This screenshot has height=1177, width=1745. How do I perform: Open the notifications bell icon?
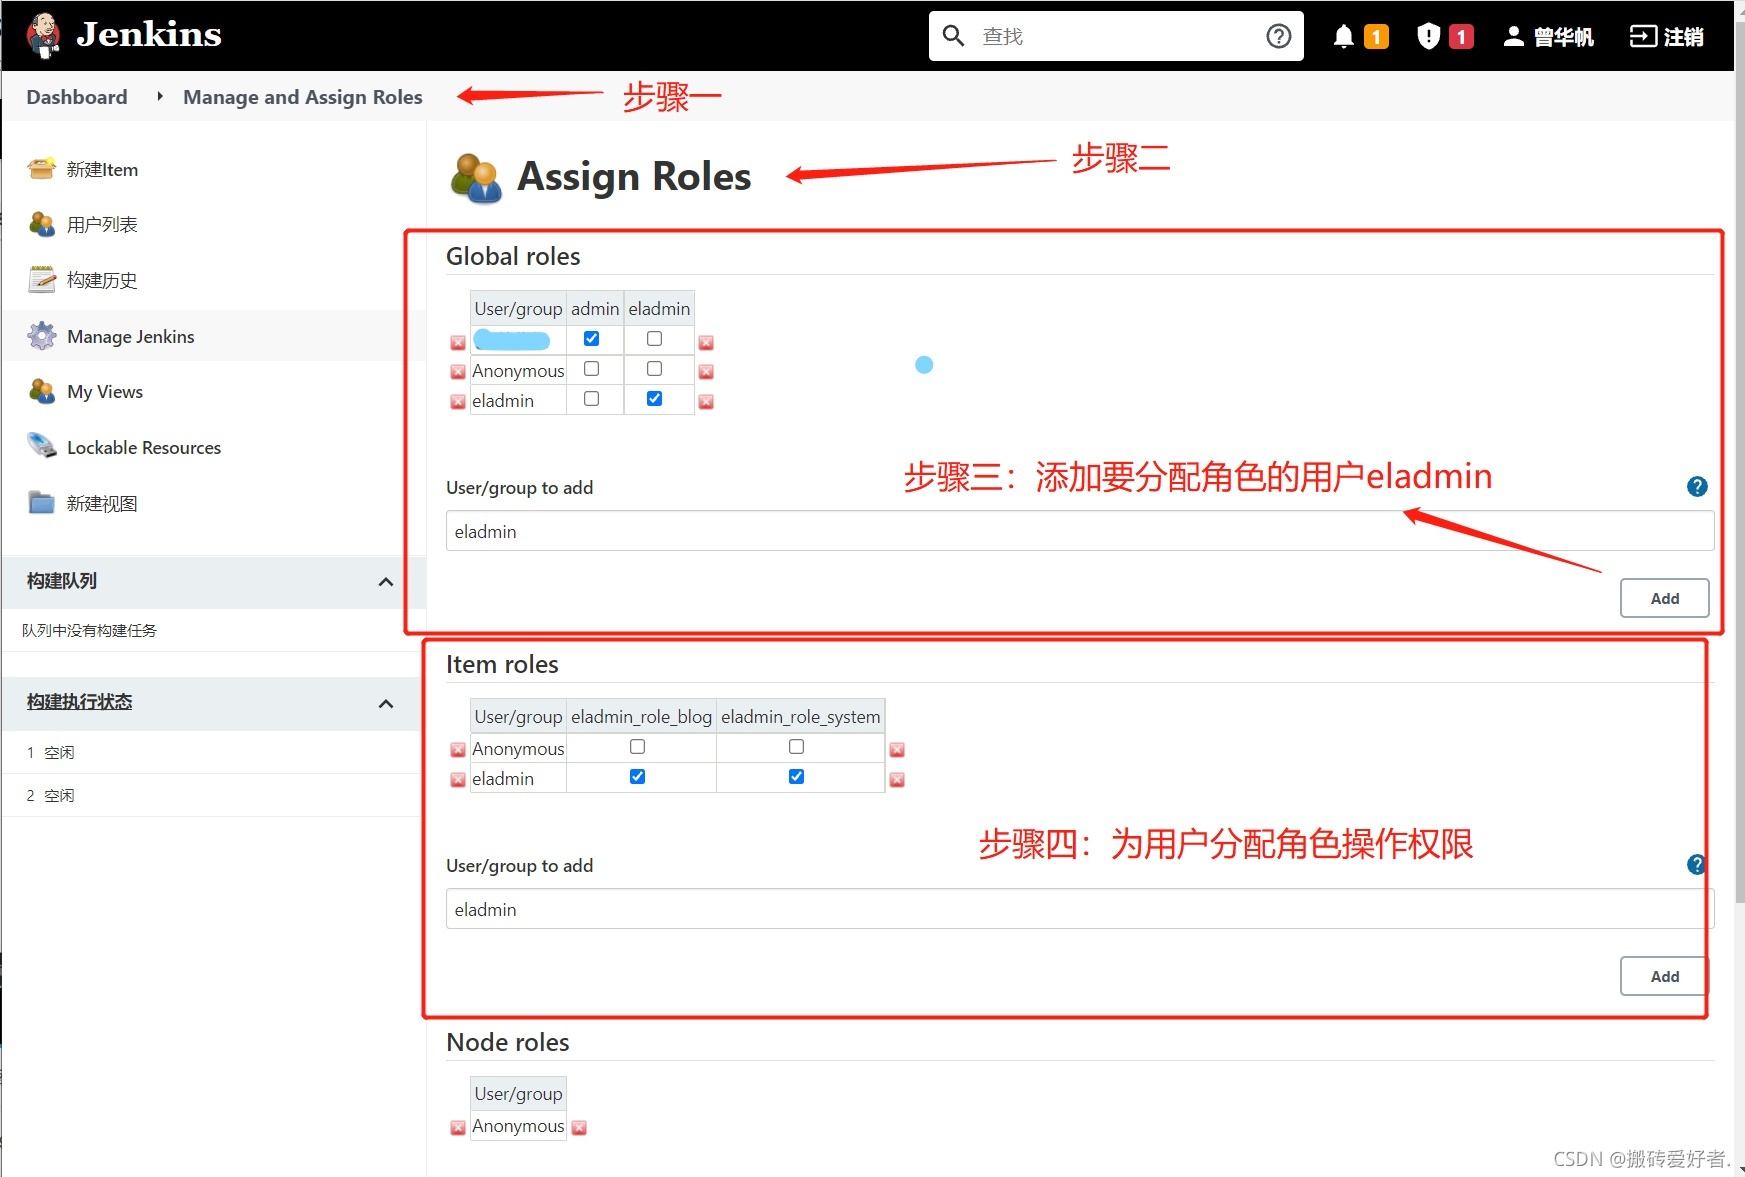(1343, 37)
